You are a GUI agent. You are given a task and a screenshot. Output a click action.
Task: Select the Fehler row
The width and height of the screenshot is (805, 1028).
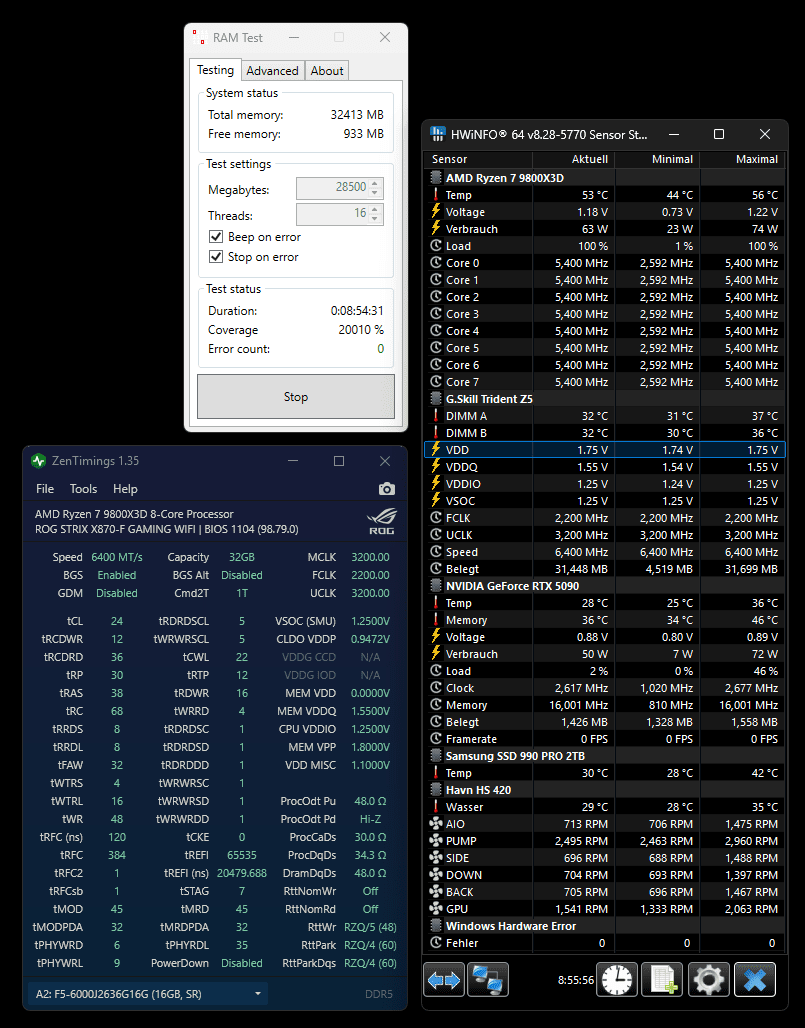coord(604,943)
